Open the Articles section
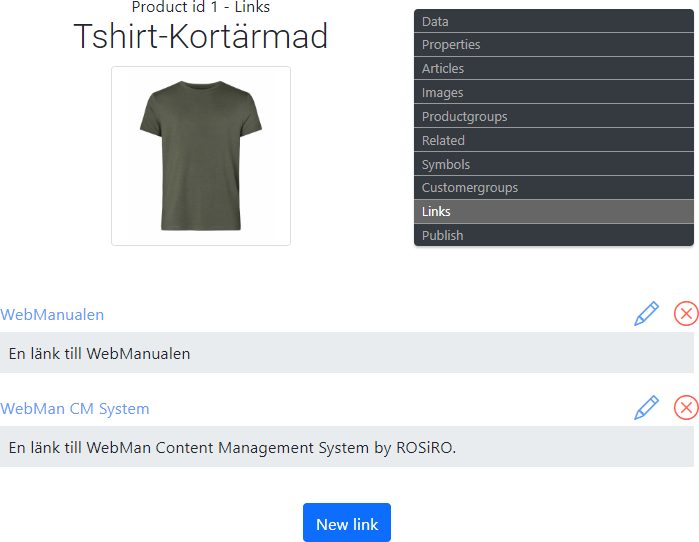This screenshot has height=542, width=699. (x=553, y=69)
